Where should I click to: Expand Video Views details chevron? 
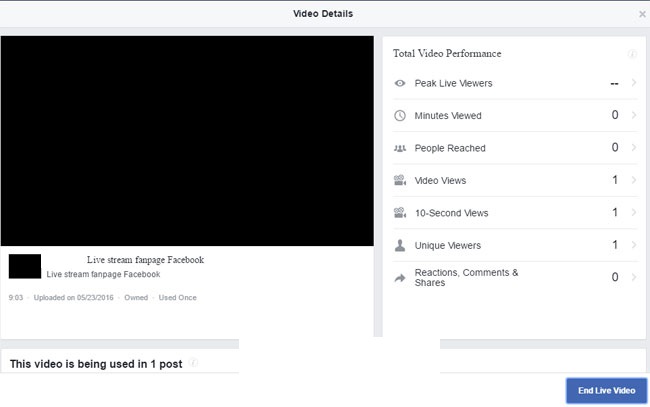[634, 179]
